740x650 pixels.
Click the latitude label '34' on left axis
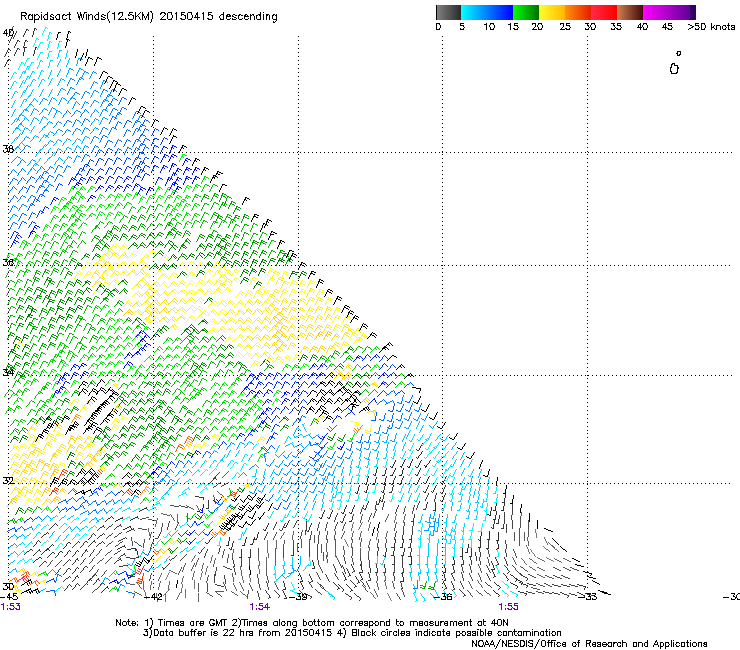coord(8,372)
